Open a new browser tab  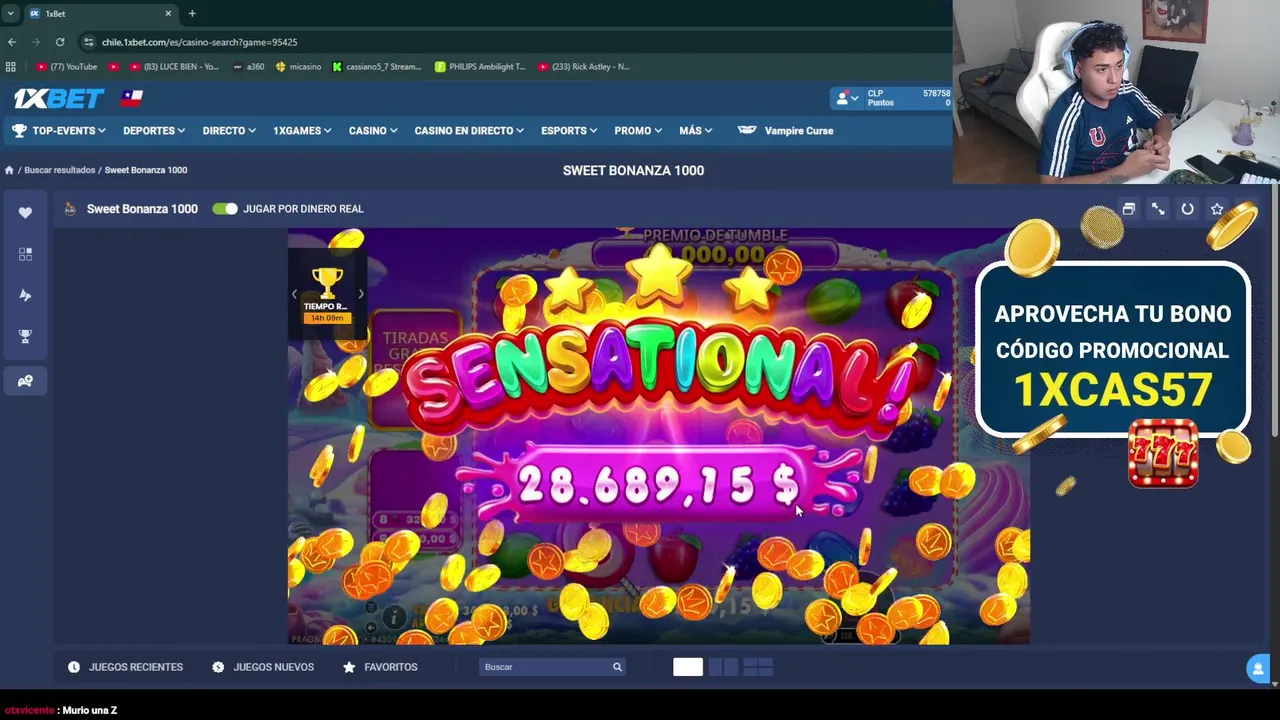tap(192, 13)
